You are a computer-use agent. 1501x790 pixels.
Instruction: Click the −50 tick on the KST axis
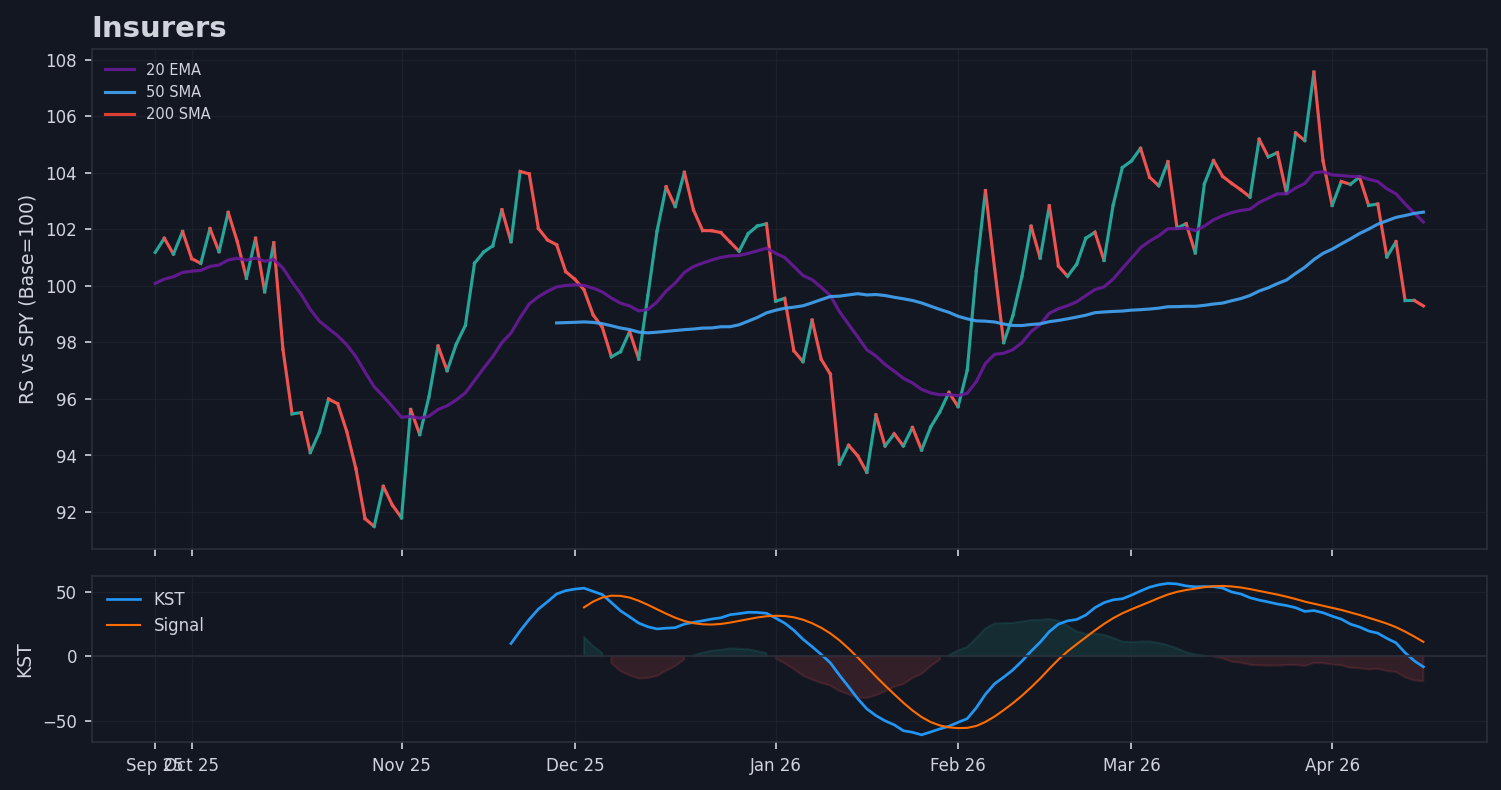pyautogui.click(x=61, y=722)
